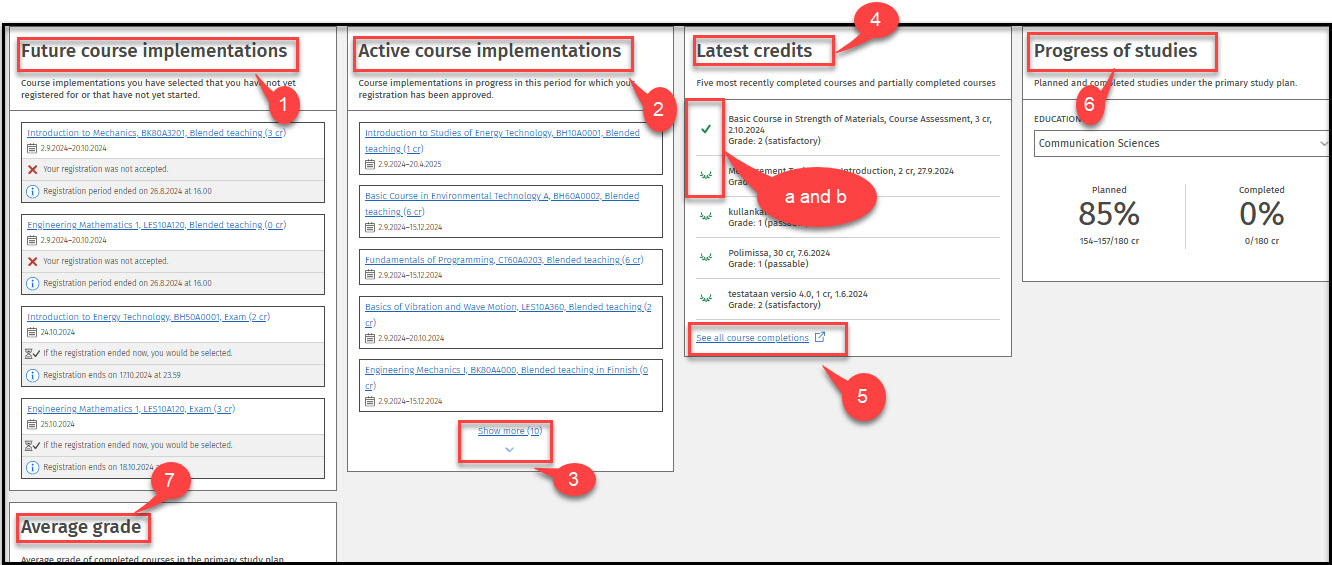
Task: Click the Progress of studies heading
Action: pos(1115,51)
